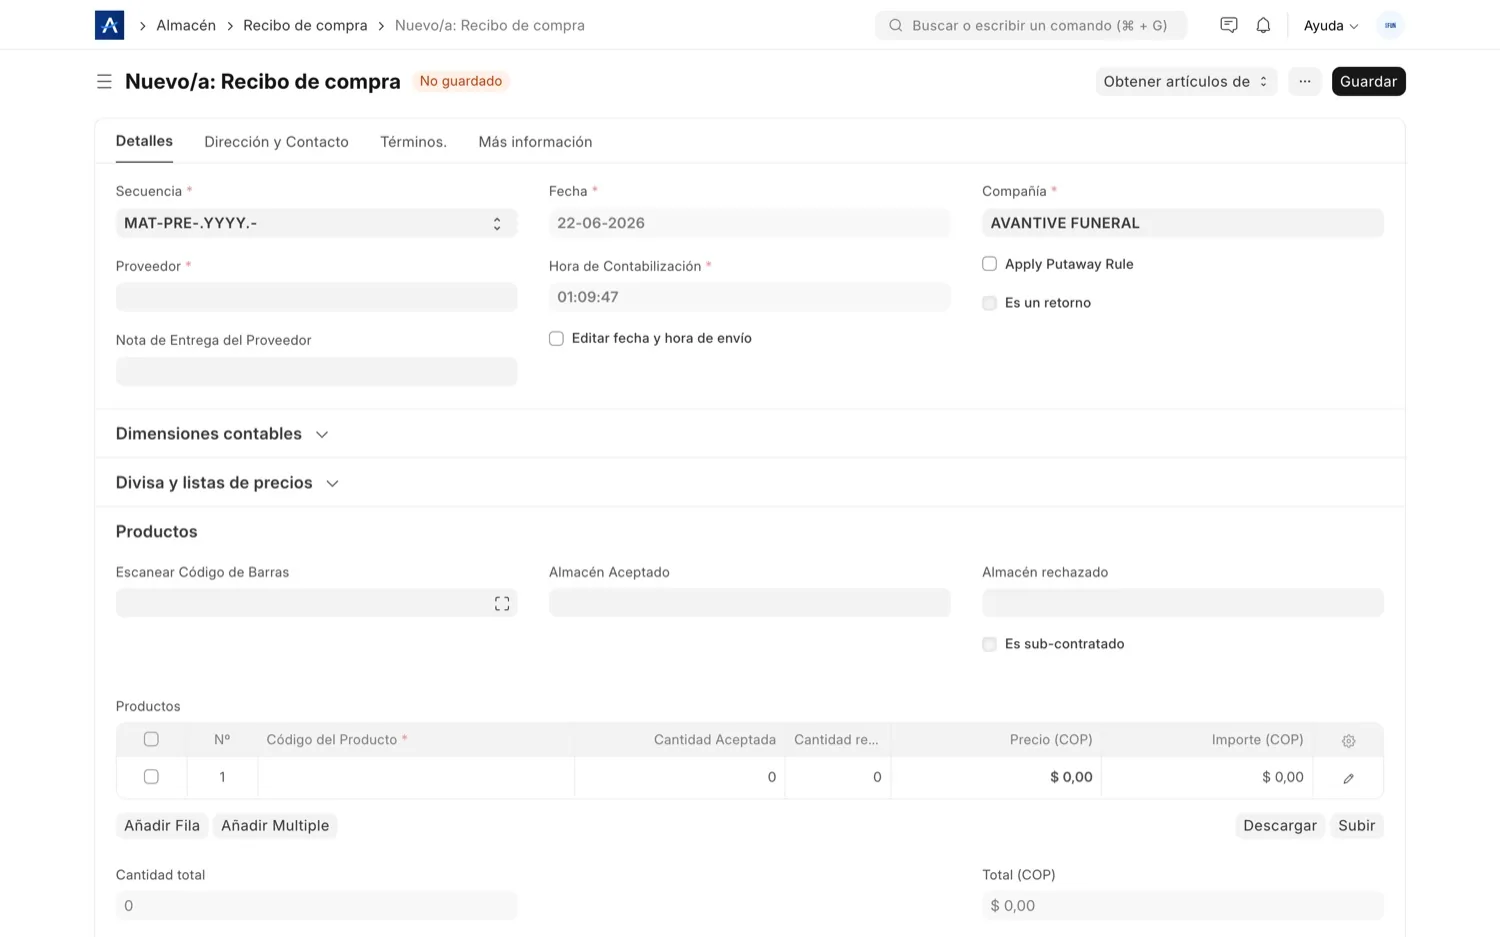Click Añadir Multiple button

[x=275, y=825]
